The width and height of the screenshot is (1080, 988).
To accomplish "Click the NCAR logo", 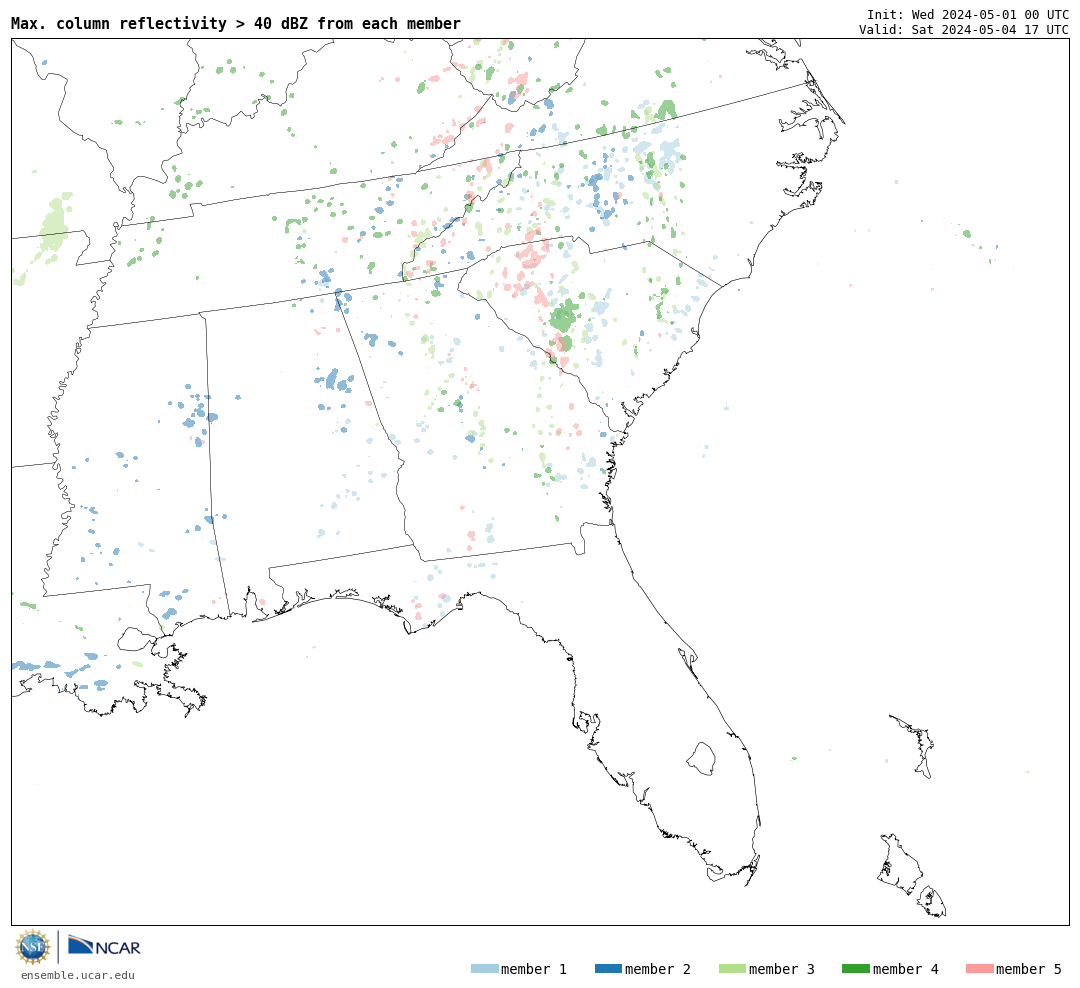I will (104, 946).
